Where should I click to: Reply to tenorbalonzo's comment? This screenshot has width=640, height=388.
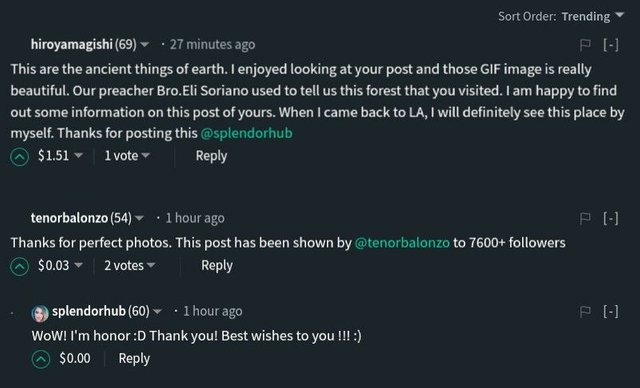point(217,266)
